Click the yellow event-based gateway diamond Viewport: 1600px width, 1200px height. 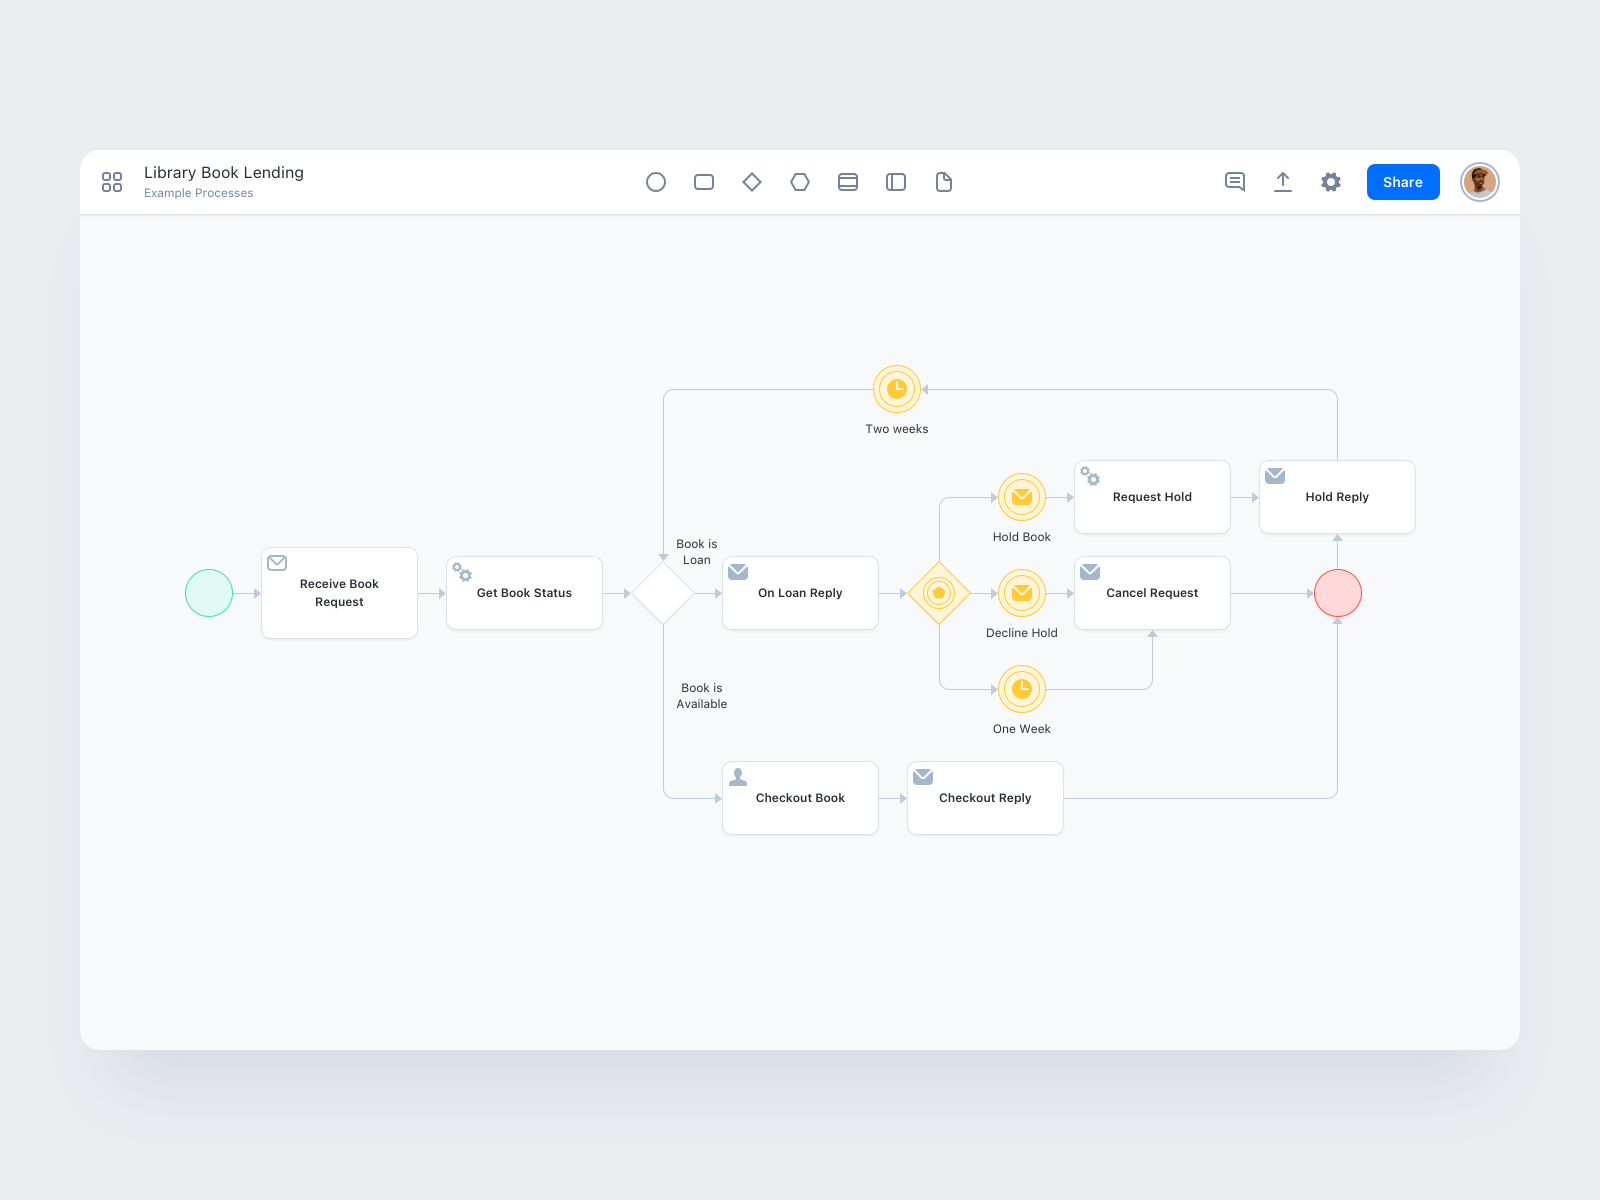click(940, 592)
